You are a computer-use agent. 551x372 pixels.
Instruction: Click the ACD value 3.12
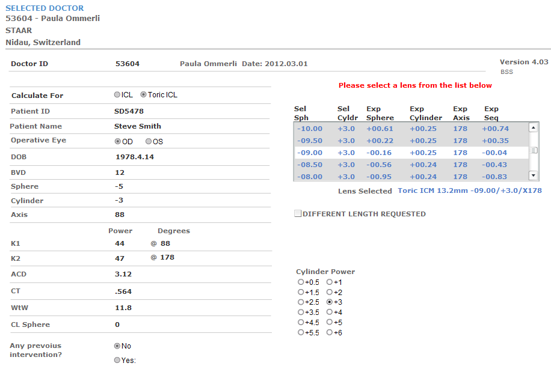point(123,274)
